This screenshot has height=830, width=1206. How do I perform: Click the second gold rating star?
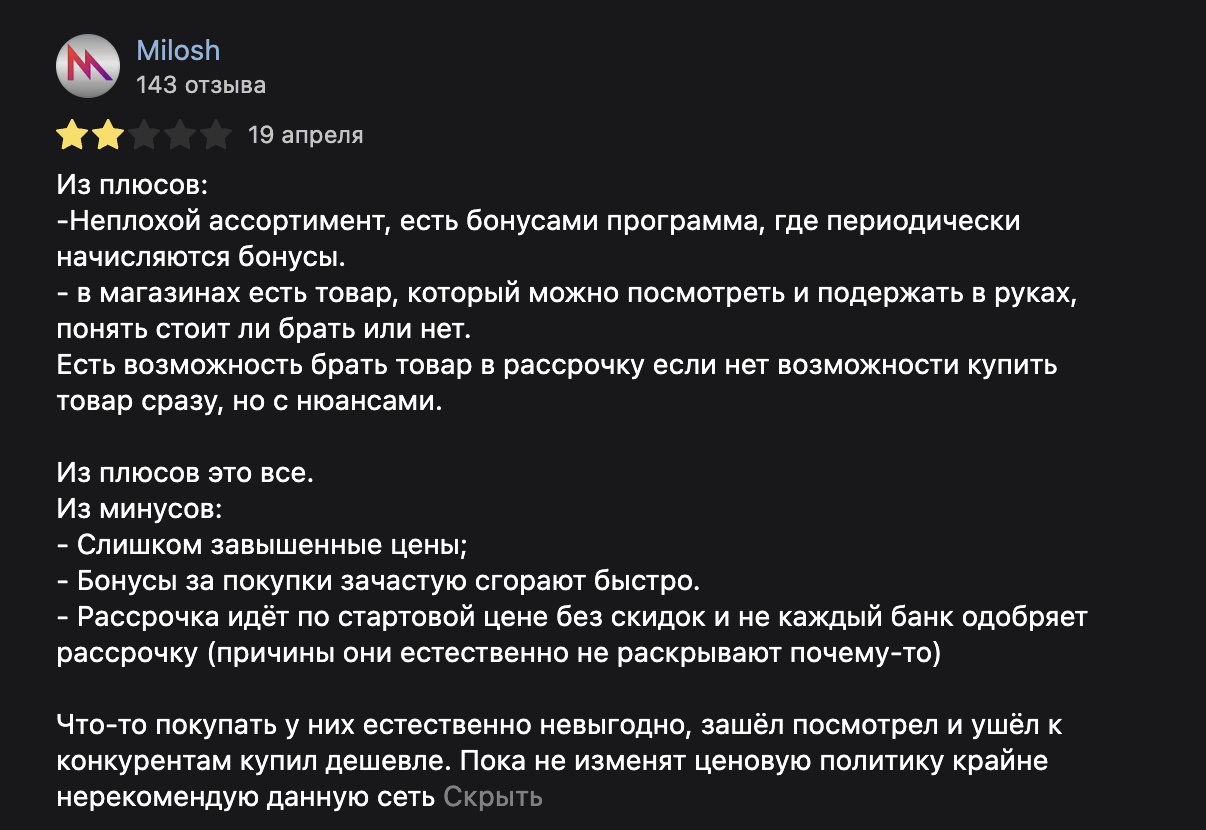click(107, 135)
